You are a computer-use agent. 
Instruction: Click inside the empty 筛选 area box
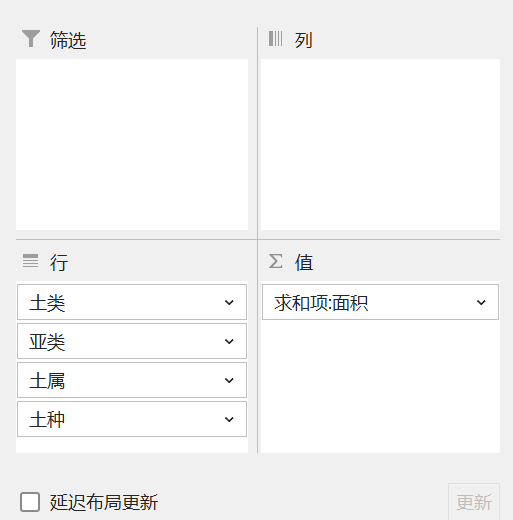tap(132, 144)
